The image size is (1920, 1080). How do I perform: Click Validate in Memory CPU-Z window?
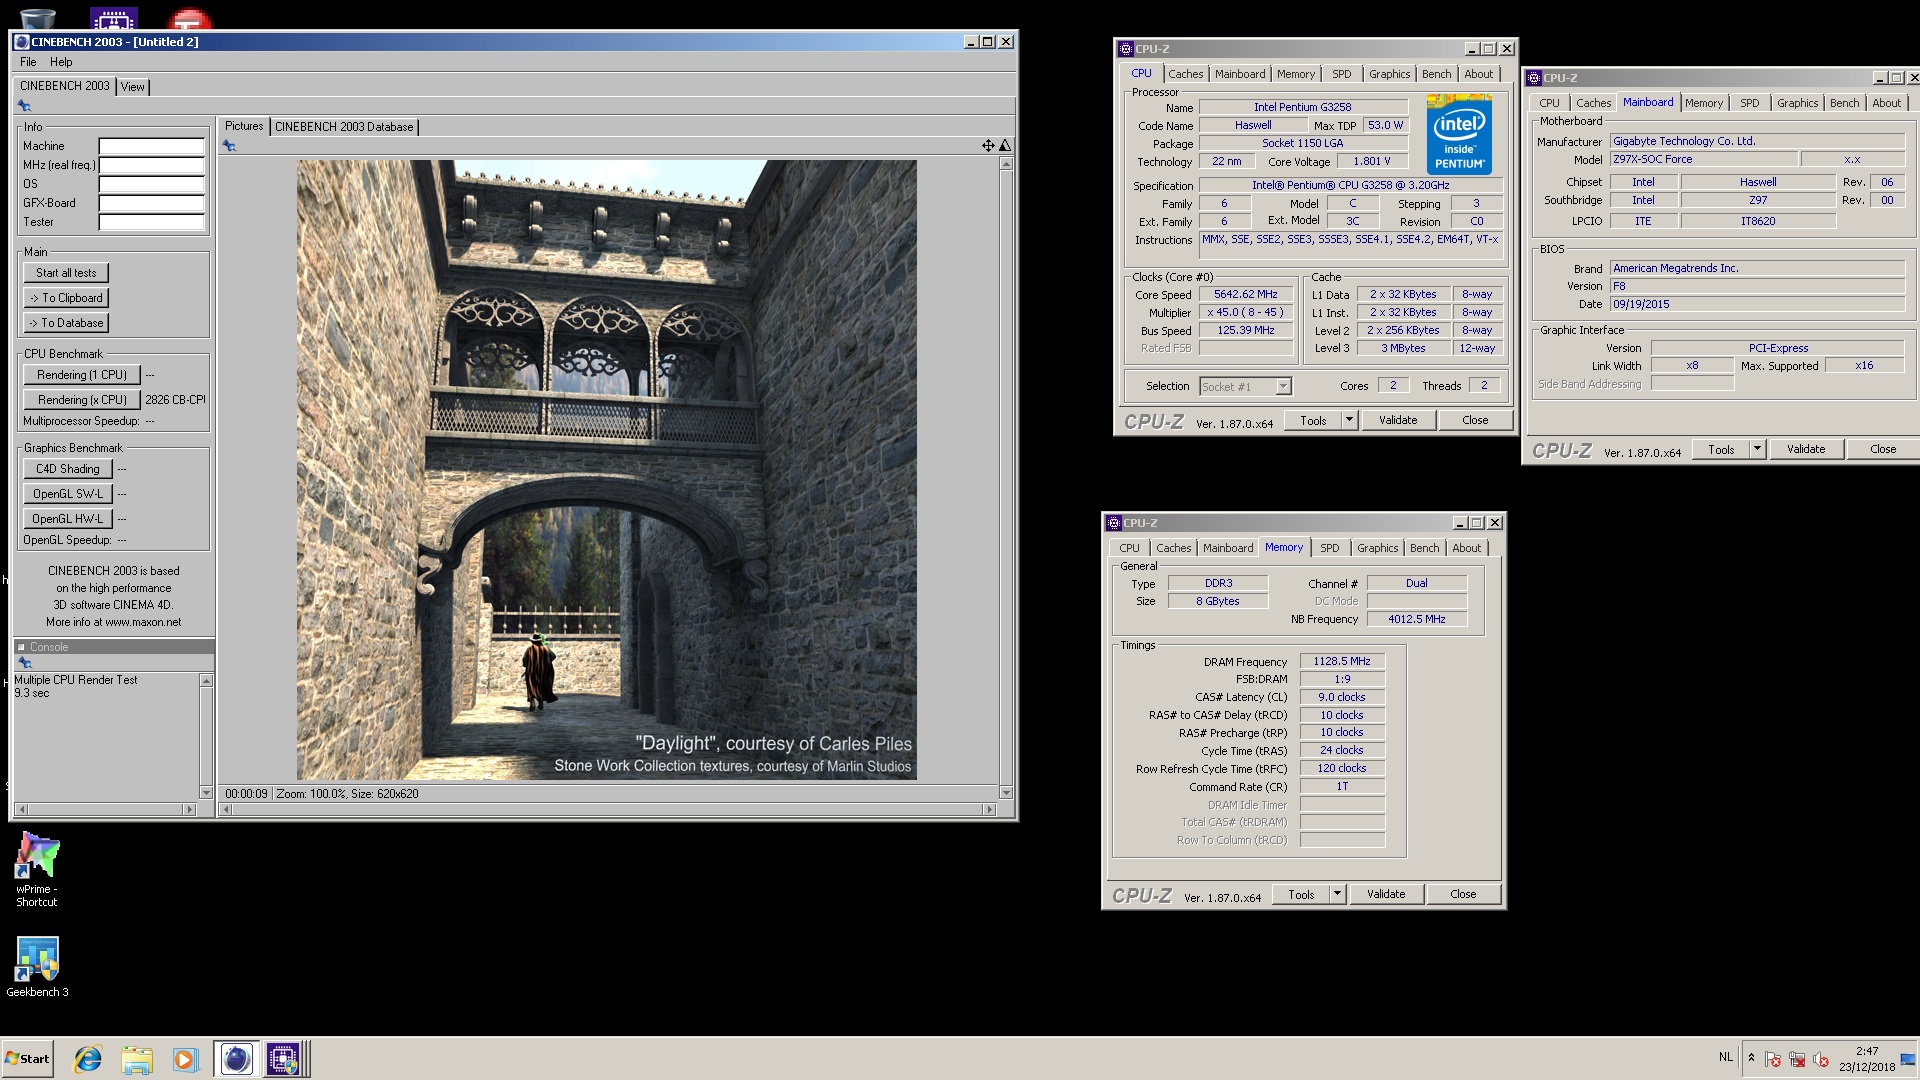click(1385, 894)
